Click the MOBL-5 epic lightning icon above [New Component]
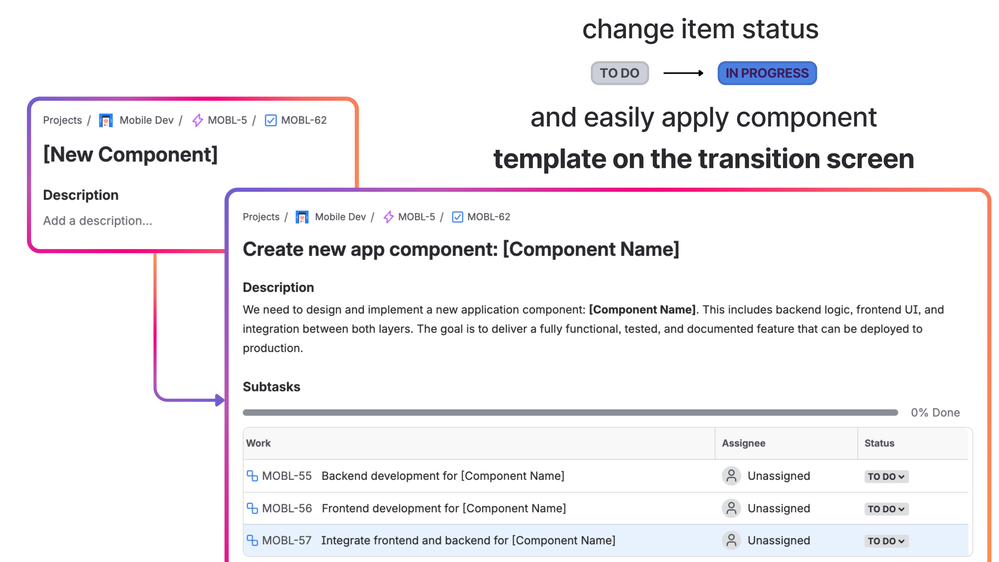This screenshot has height=562, width=999. pos(197,120)
